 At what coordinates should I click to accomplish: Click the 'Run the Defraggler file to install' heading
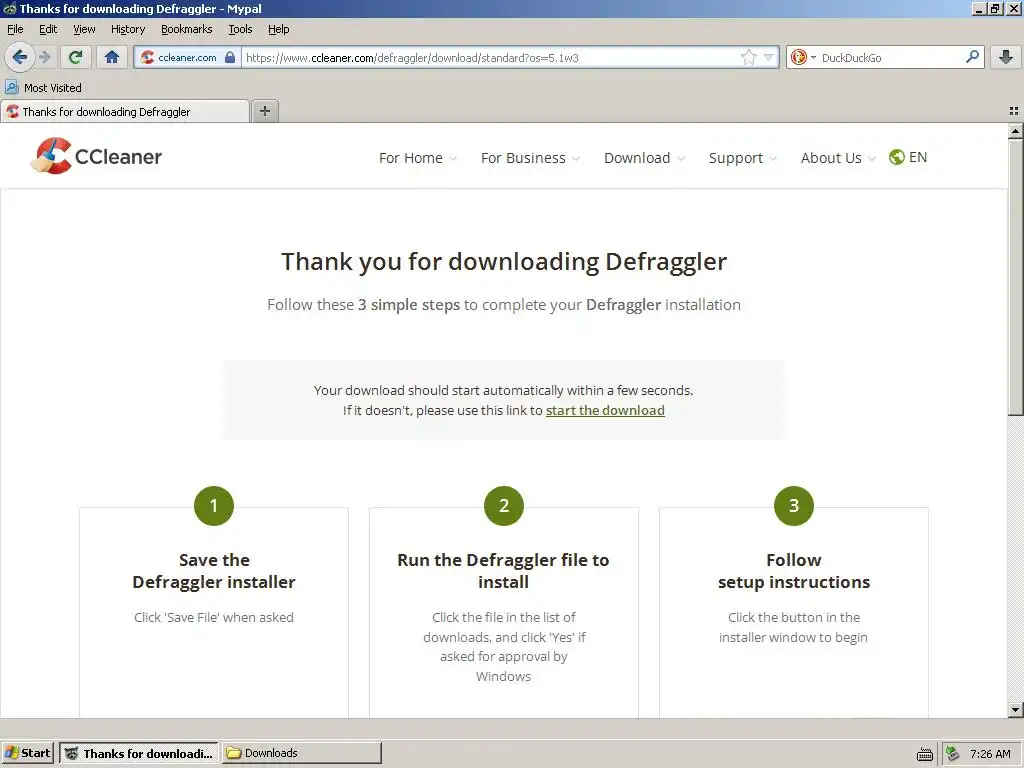pyautogui.click(x=503, y=571)
